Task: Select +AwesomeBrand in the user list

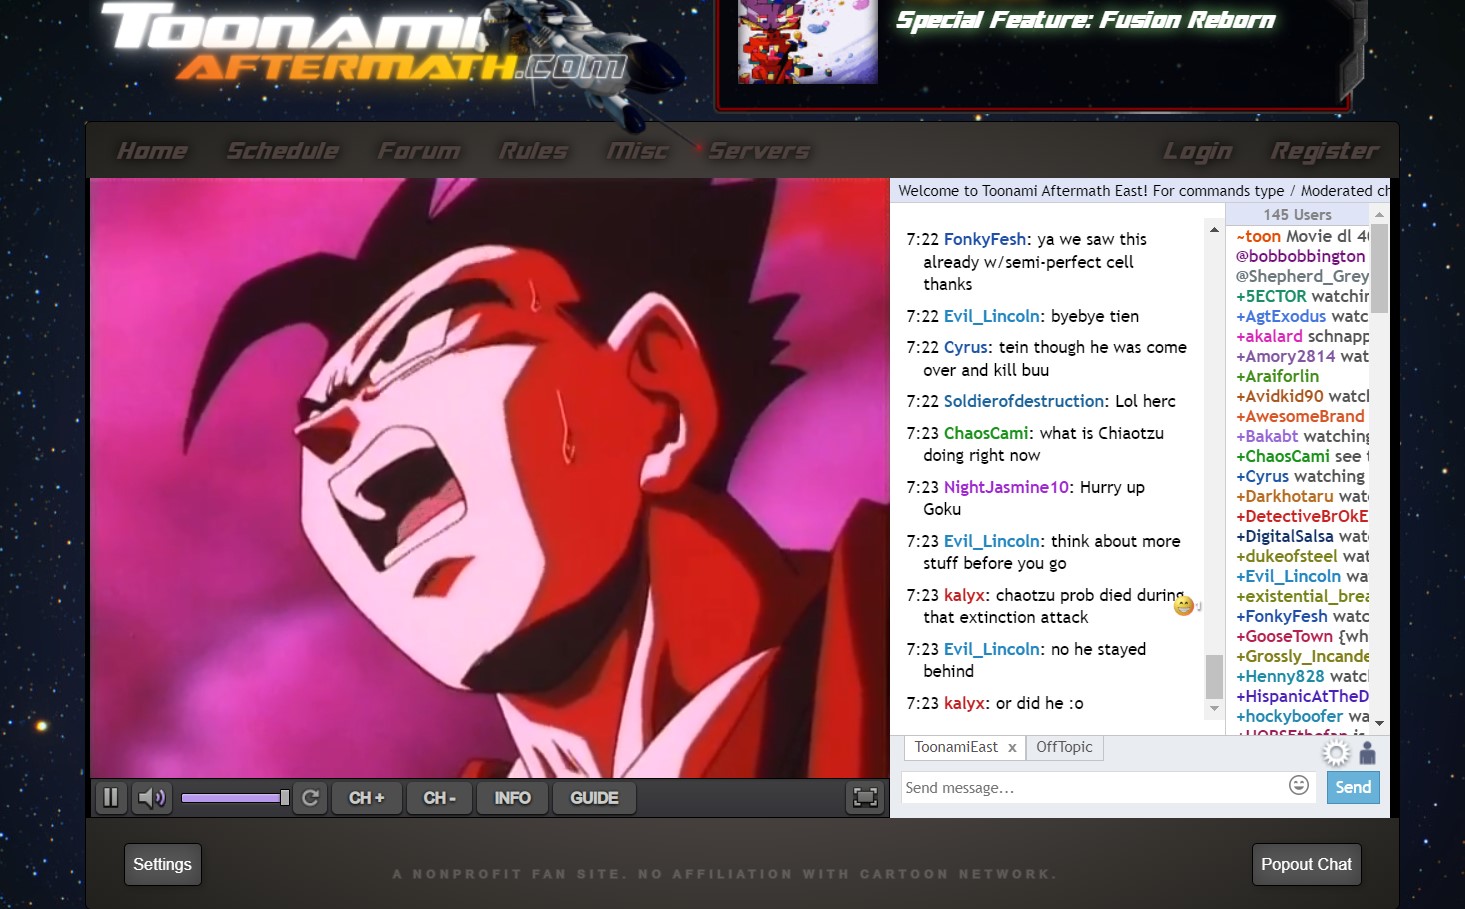Action: (x=1300, y=416)
